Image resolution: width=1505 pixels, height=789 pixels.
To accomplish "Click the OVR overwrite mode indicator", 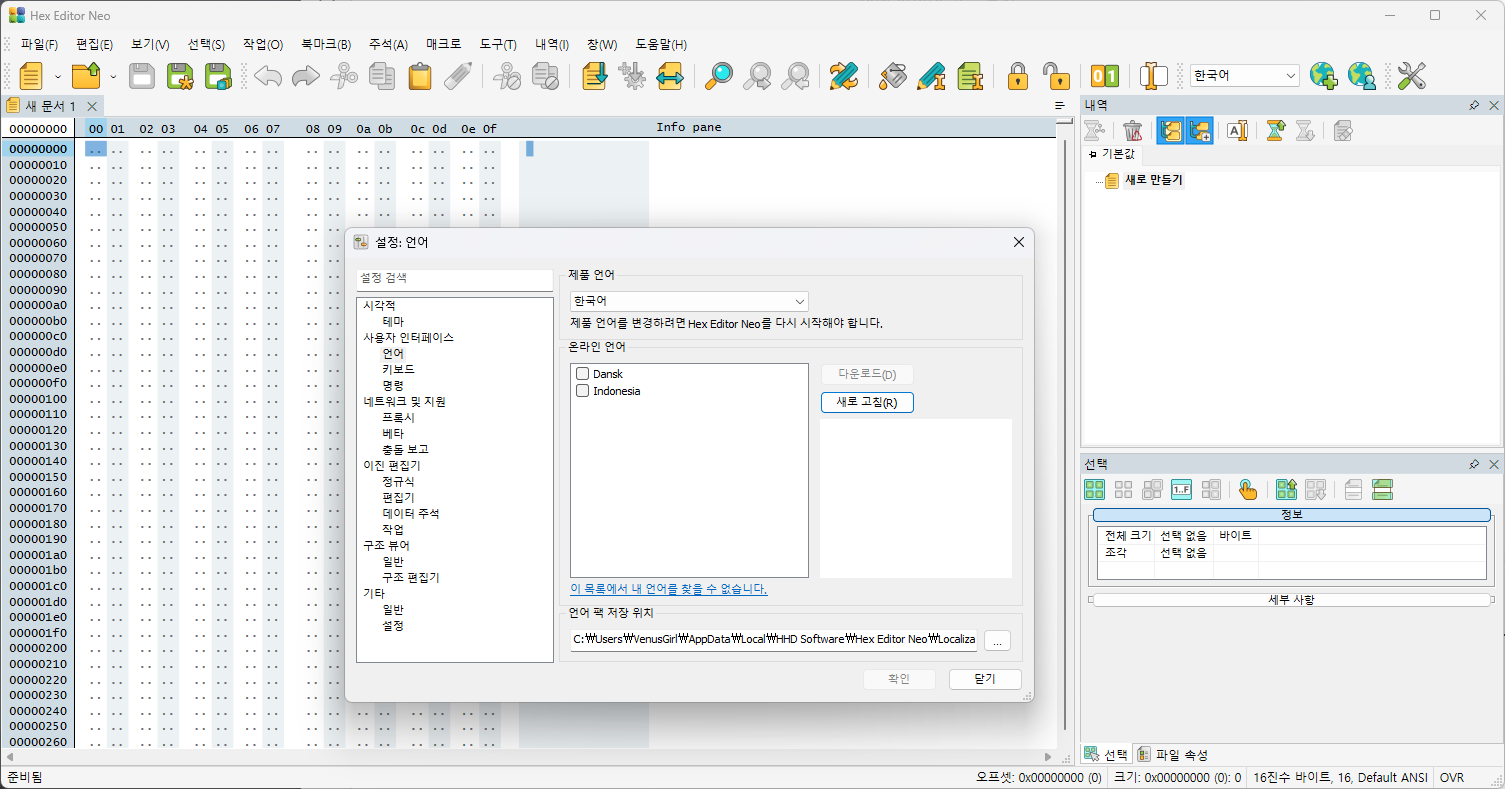I will click(x=1452, y=777).
